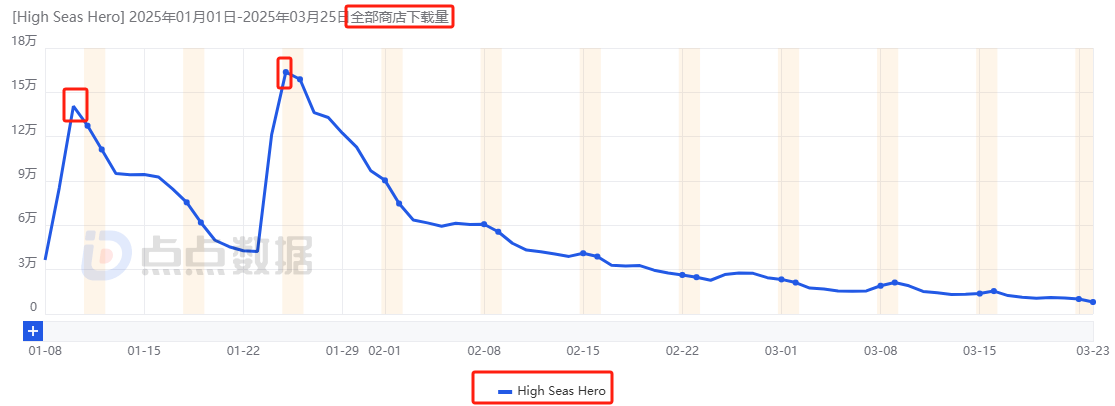This screenshot has height=406, width=1115.
Task: Click the 01-22 x-axis date label
Action: point(244,351)
